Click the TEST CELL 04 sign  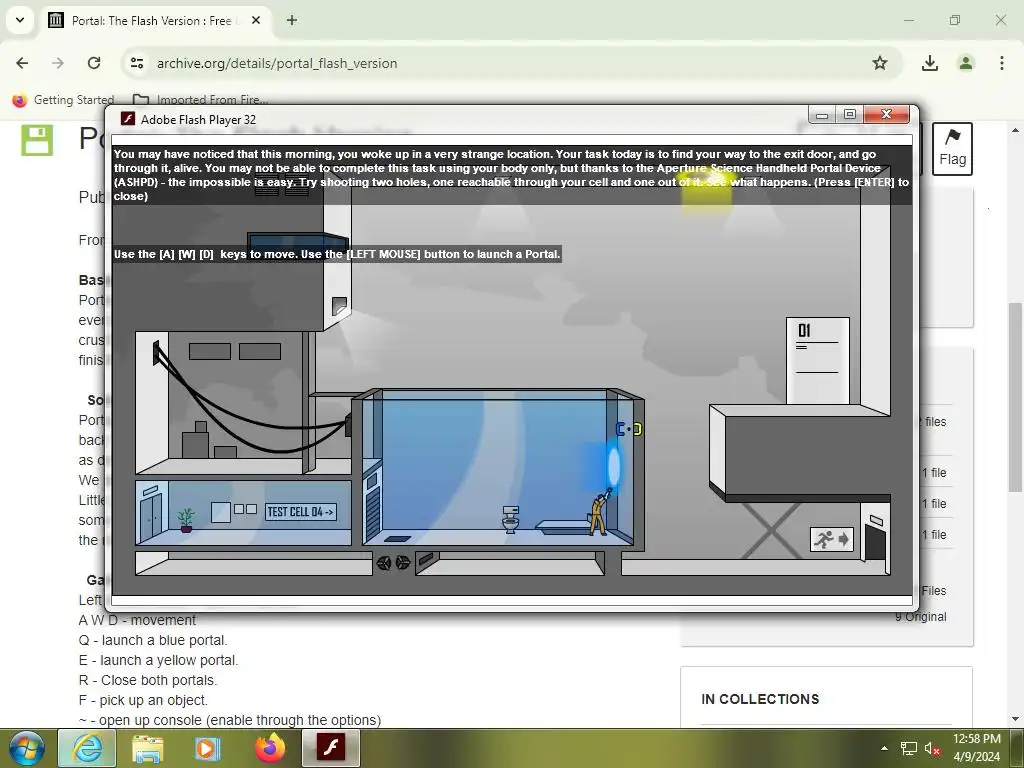(x=300, y=512)
